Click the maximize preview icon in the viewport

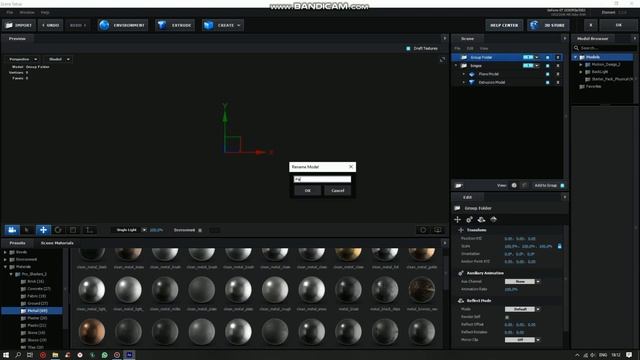[442, 60]
